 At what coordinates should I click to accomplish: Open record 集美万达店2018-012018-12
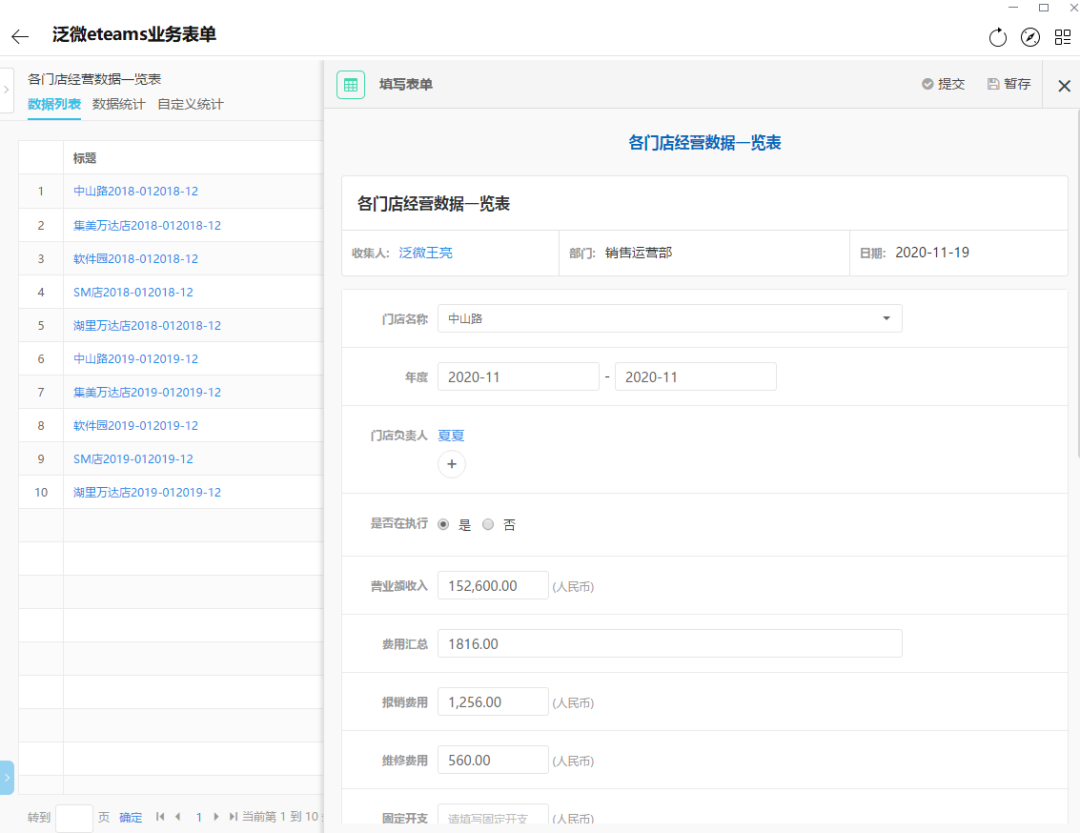click(147, 225)
